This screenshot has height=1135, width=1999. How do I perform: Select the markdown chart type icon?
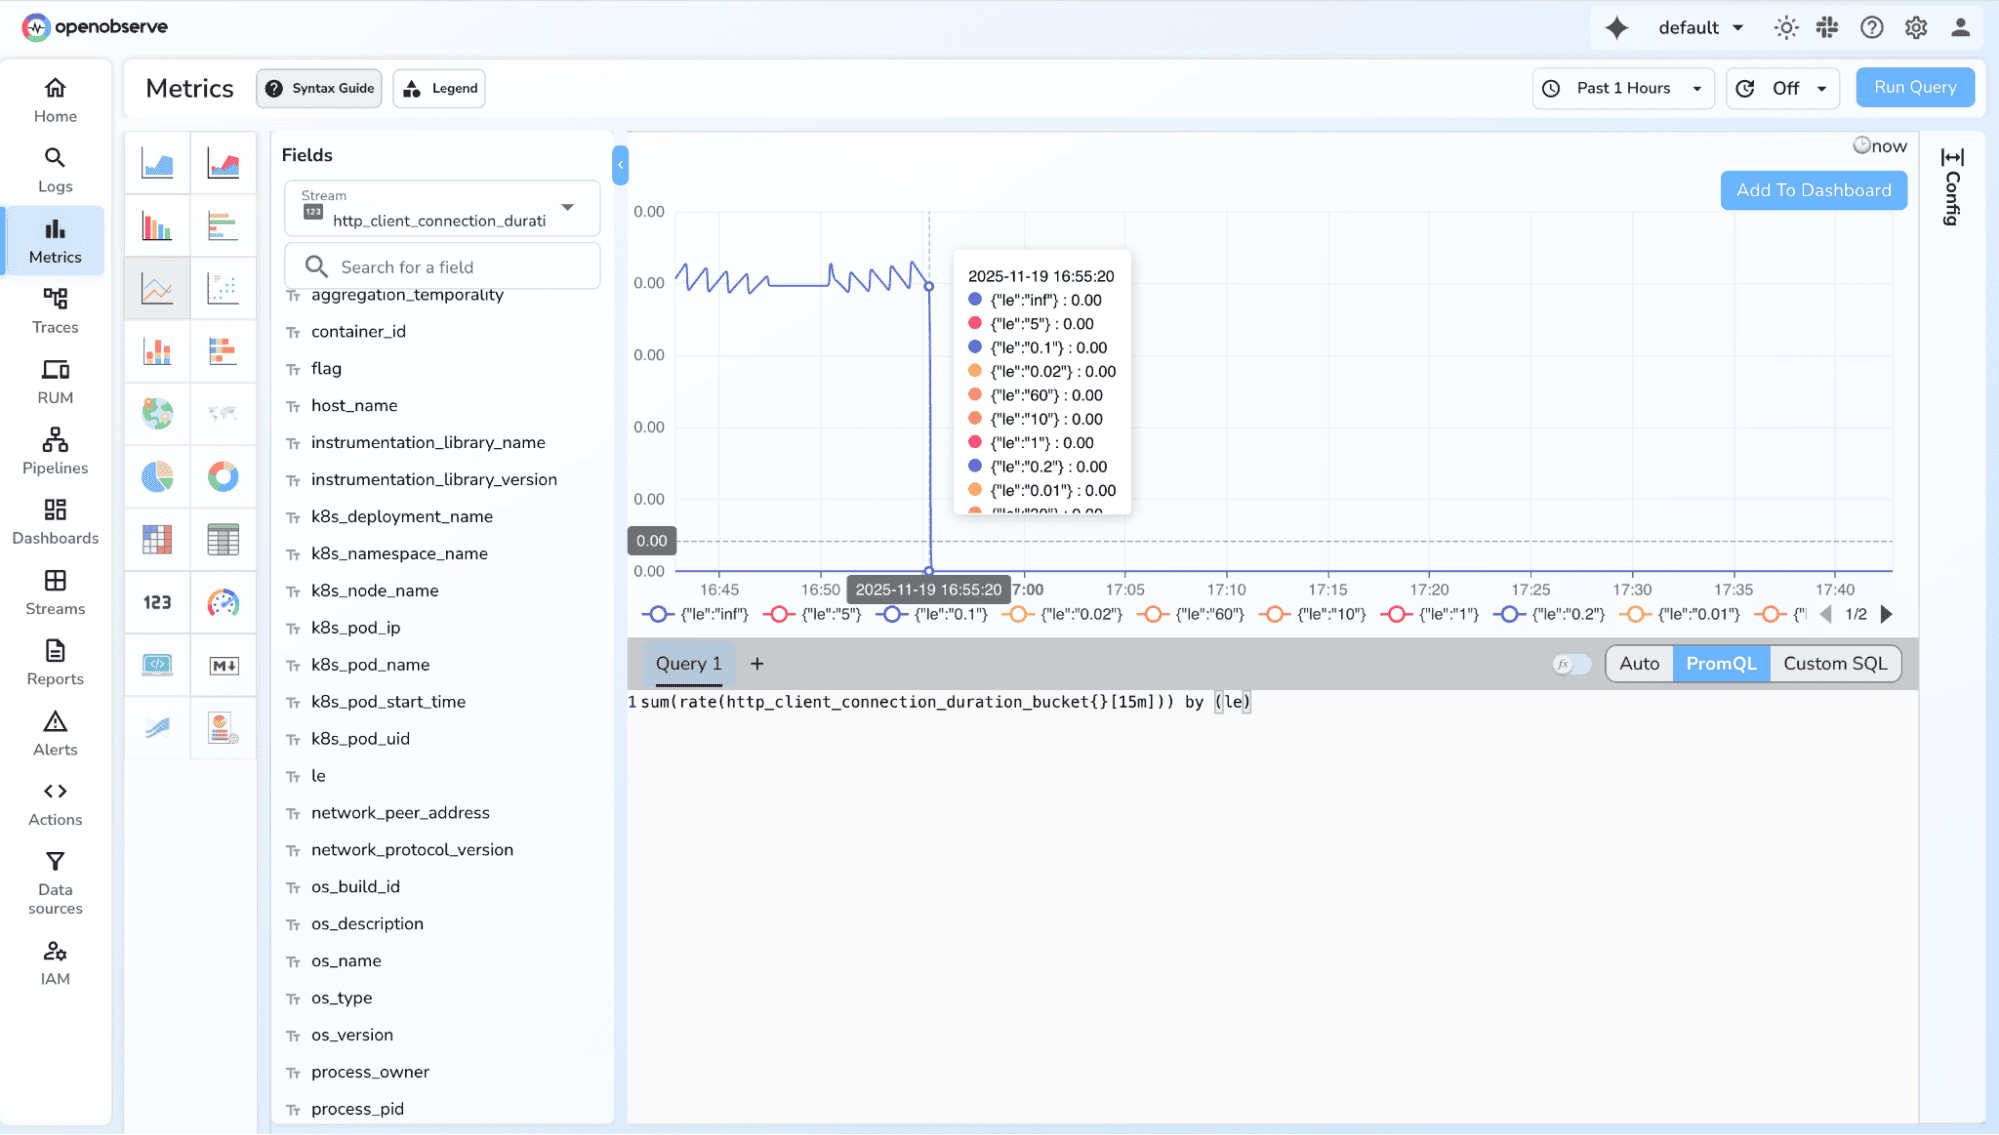click(223, 665)
